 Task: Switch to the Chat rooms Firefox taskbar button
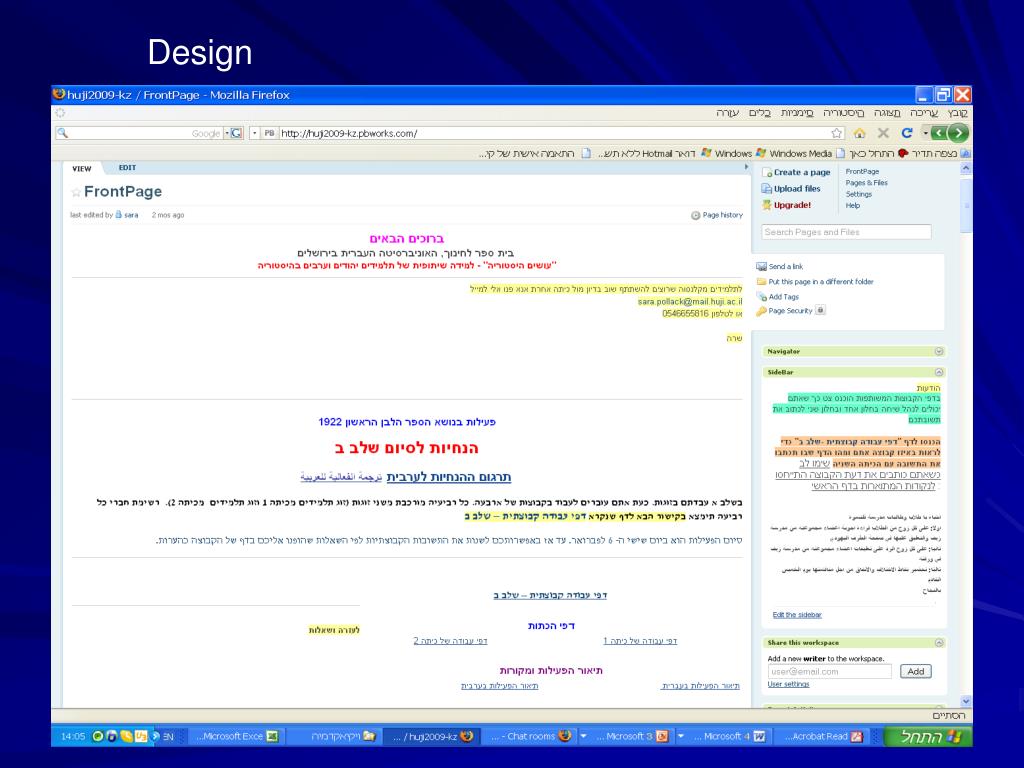[532, 737]
